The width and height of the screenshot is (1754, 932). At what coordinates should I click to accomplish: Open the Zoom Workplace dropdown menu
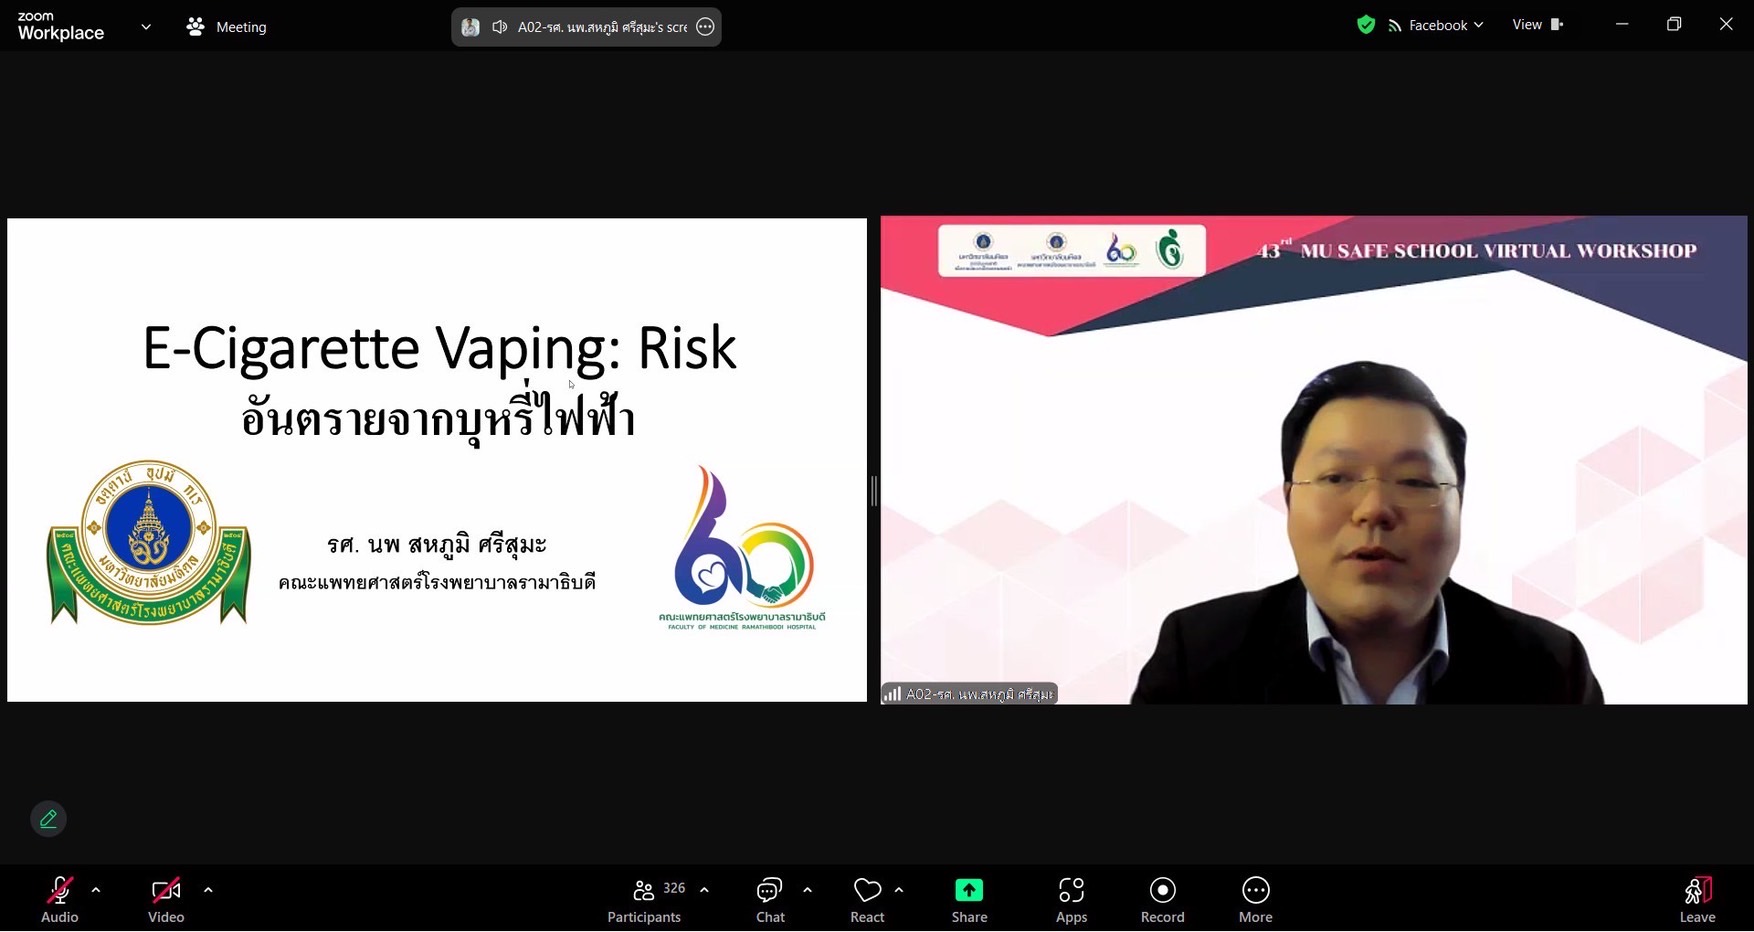point(146,27)
